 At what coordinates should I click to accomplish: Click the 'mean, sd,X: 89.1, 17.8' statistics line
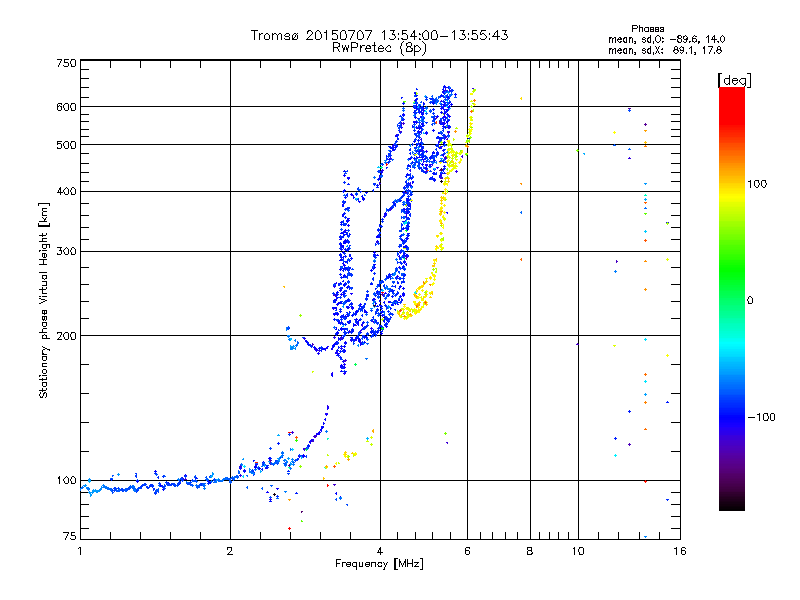(x=665, y=50)
